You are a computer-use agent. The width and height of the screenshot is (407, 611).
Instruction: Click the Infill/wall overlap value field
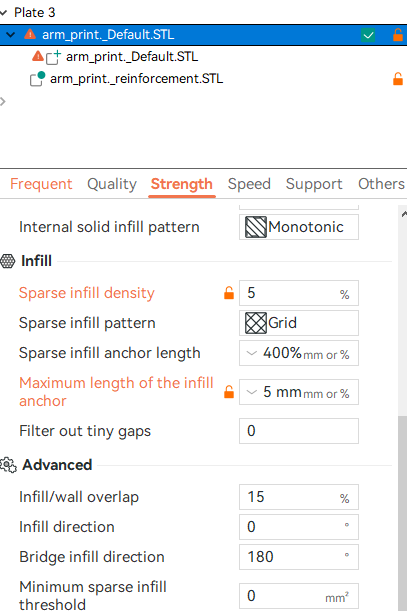299,497
